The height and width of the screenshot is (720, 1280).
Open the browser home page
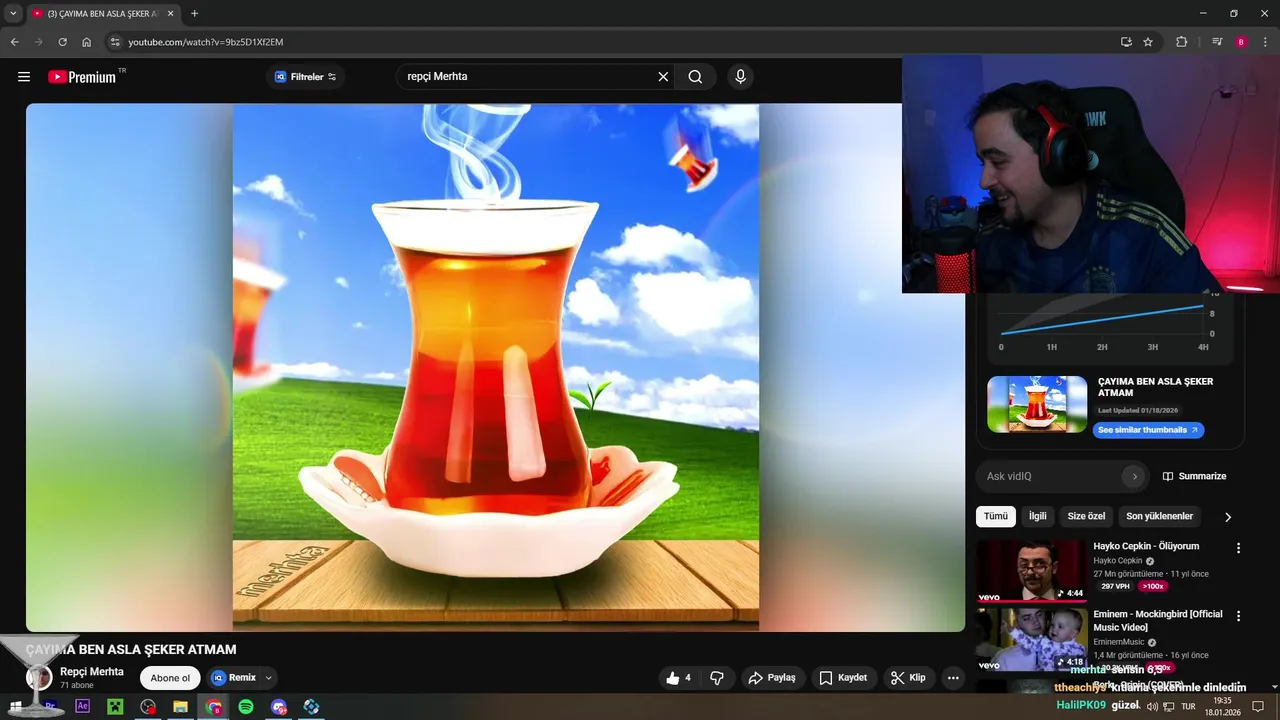pyautogui.click(x=87, y=42)
